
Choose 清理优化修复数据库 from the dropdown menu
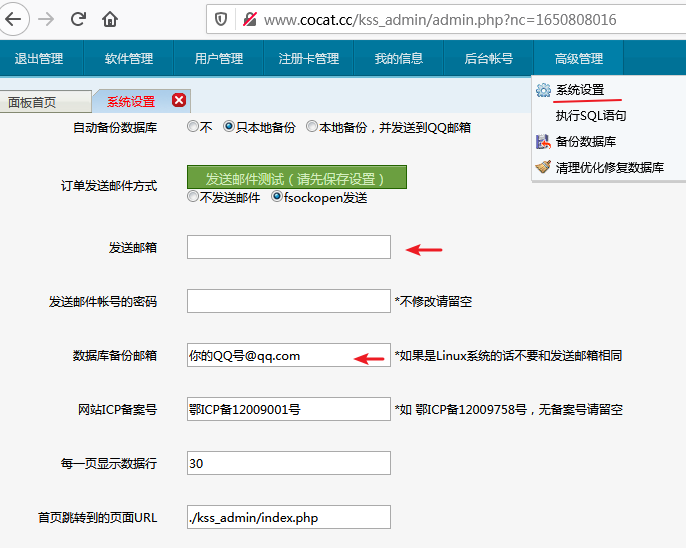[610, 167]
